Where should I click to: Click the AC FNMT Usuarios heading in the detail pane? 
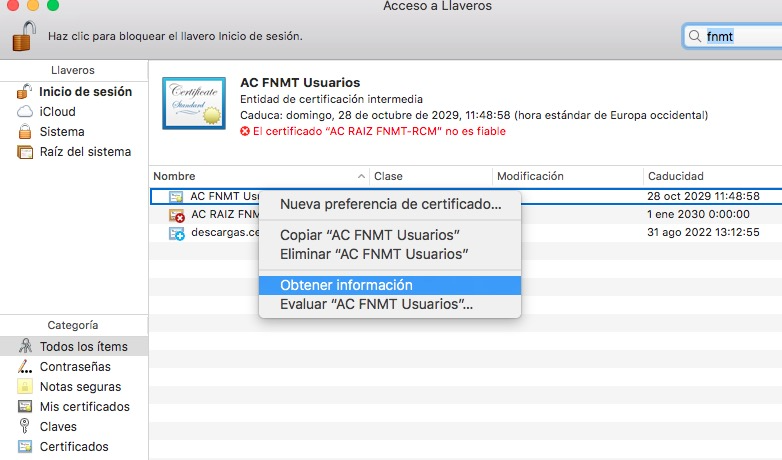[x=300, y=82]
